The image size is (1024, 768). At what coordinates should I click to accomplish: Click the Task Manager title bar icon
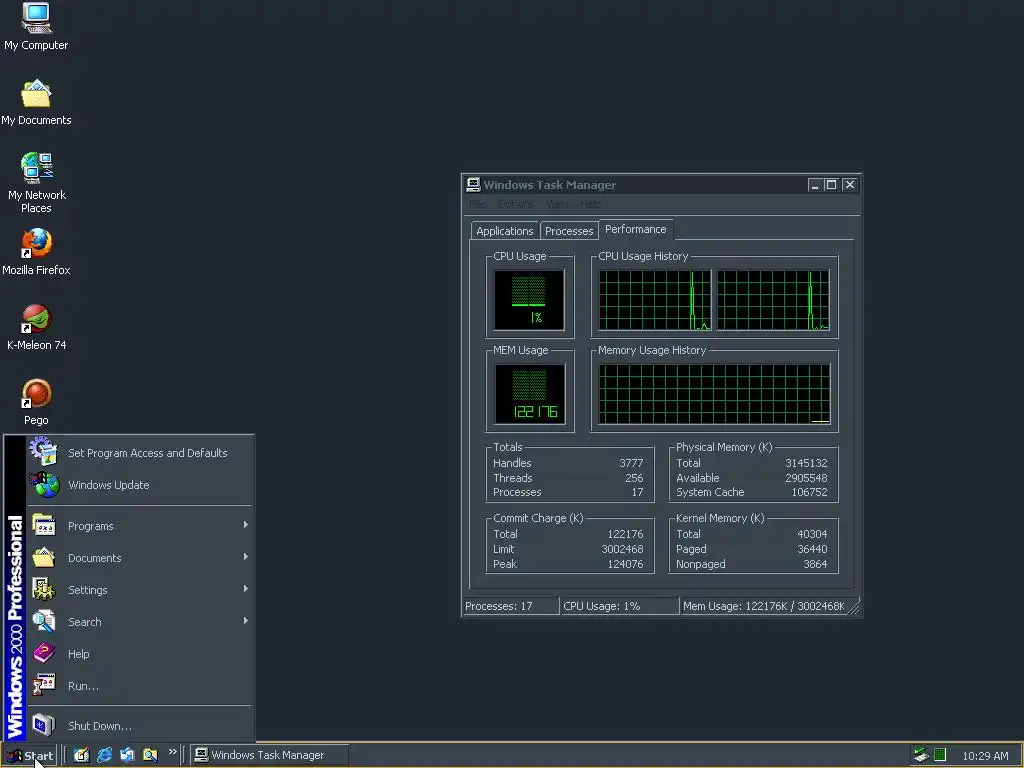(x=473, y=185)
